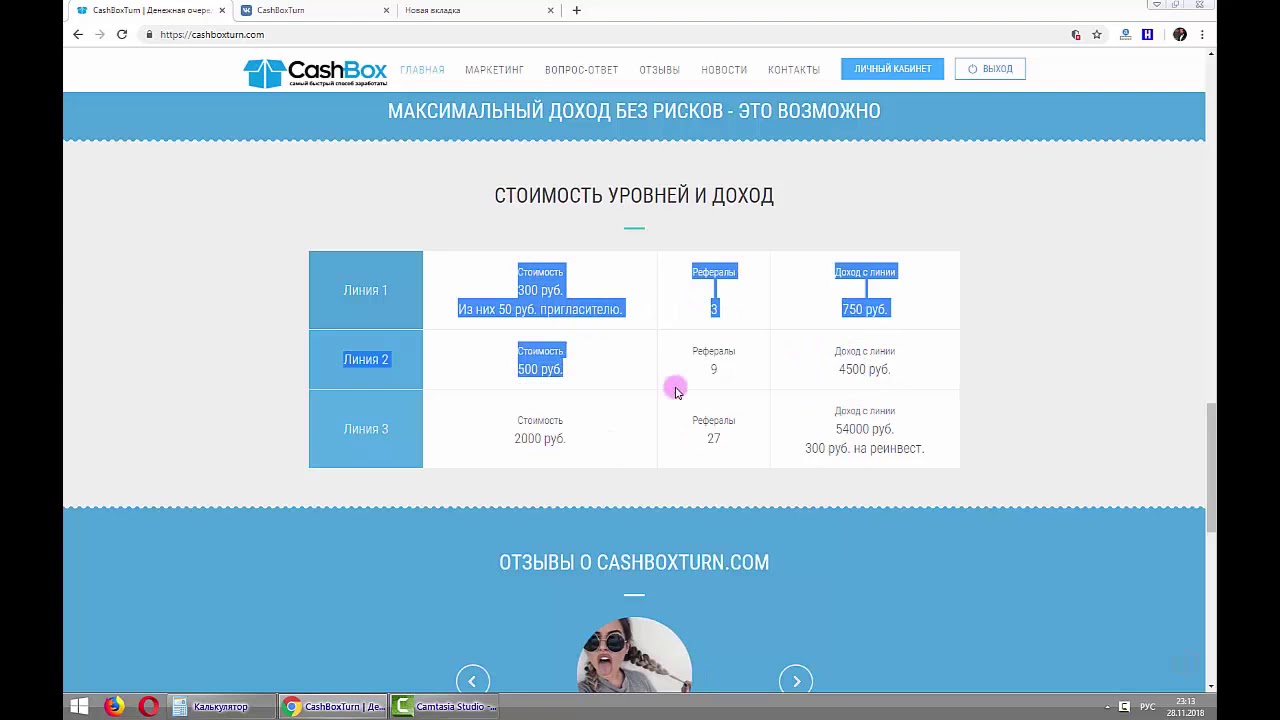The height and width of the screenshot is (720, 1280).
Task: Click page vertical scrollbar thumb
Action: [x=1211, y=467]
